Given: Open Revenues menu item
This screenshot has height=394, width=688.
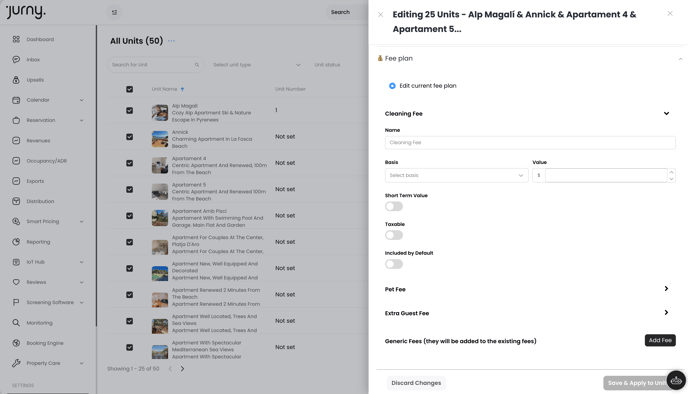Looking at the screenshot, I should (x=38, y=140).
